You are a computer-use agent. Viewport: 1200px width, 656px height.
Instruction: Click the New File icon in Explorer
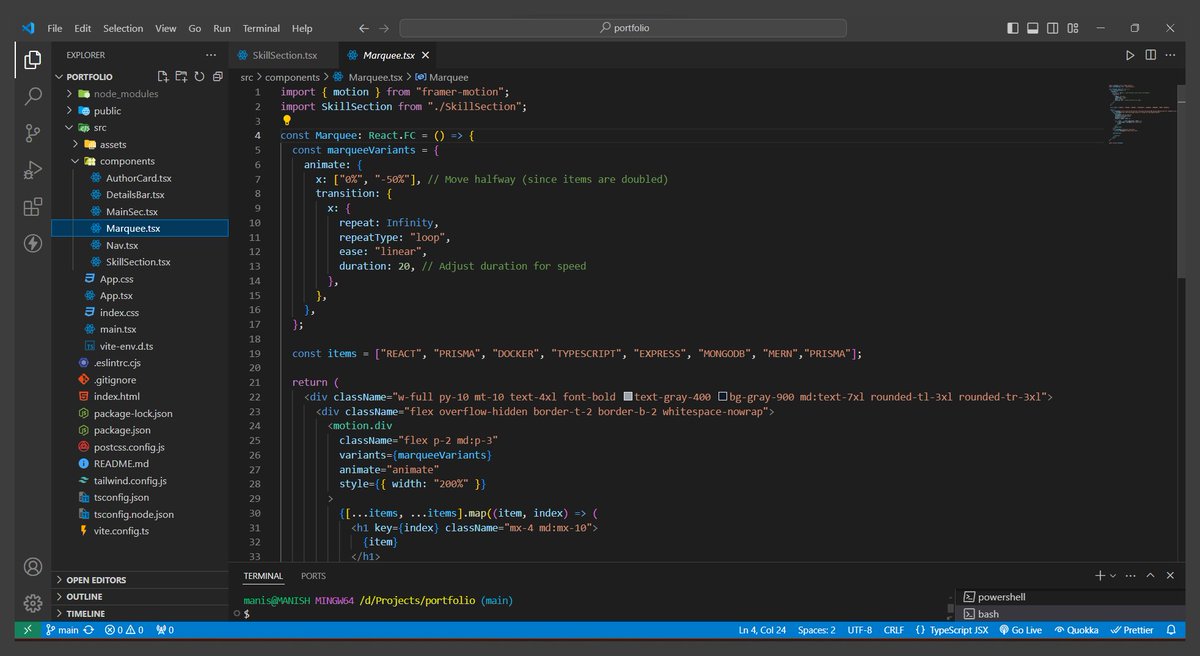point(163,76)
